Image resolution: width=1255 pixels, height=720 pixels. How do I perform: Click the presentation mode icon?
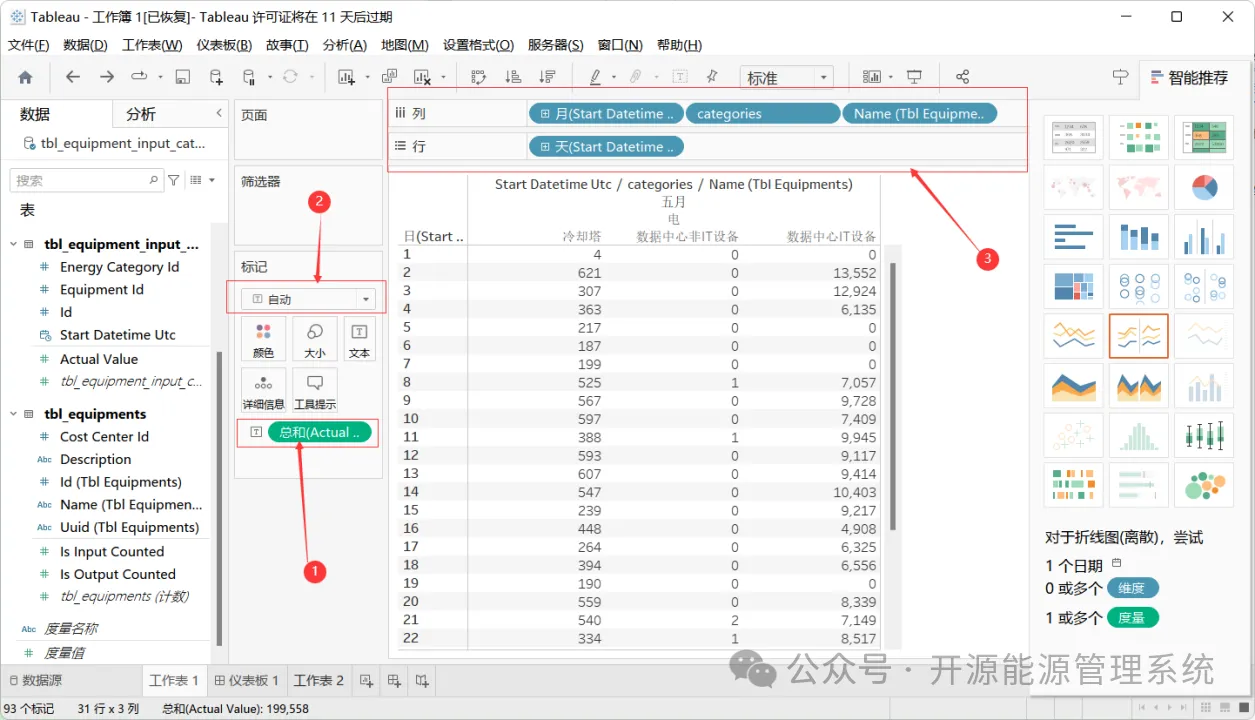tap(914, 77)
